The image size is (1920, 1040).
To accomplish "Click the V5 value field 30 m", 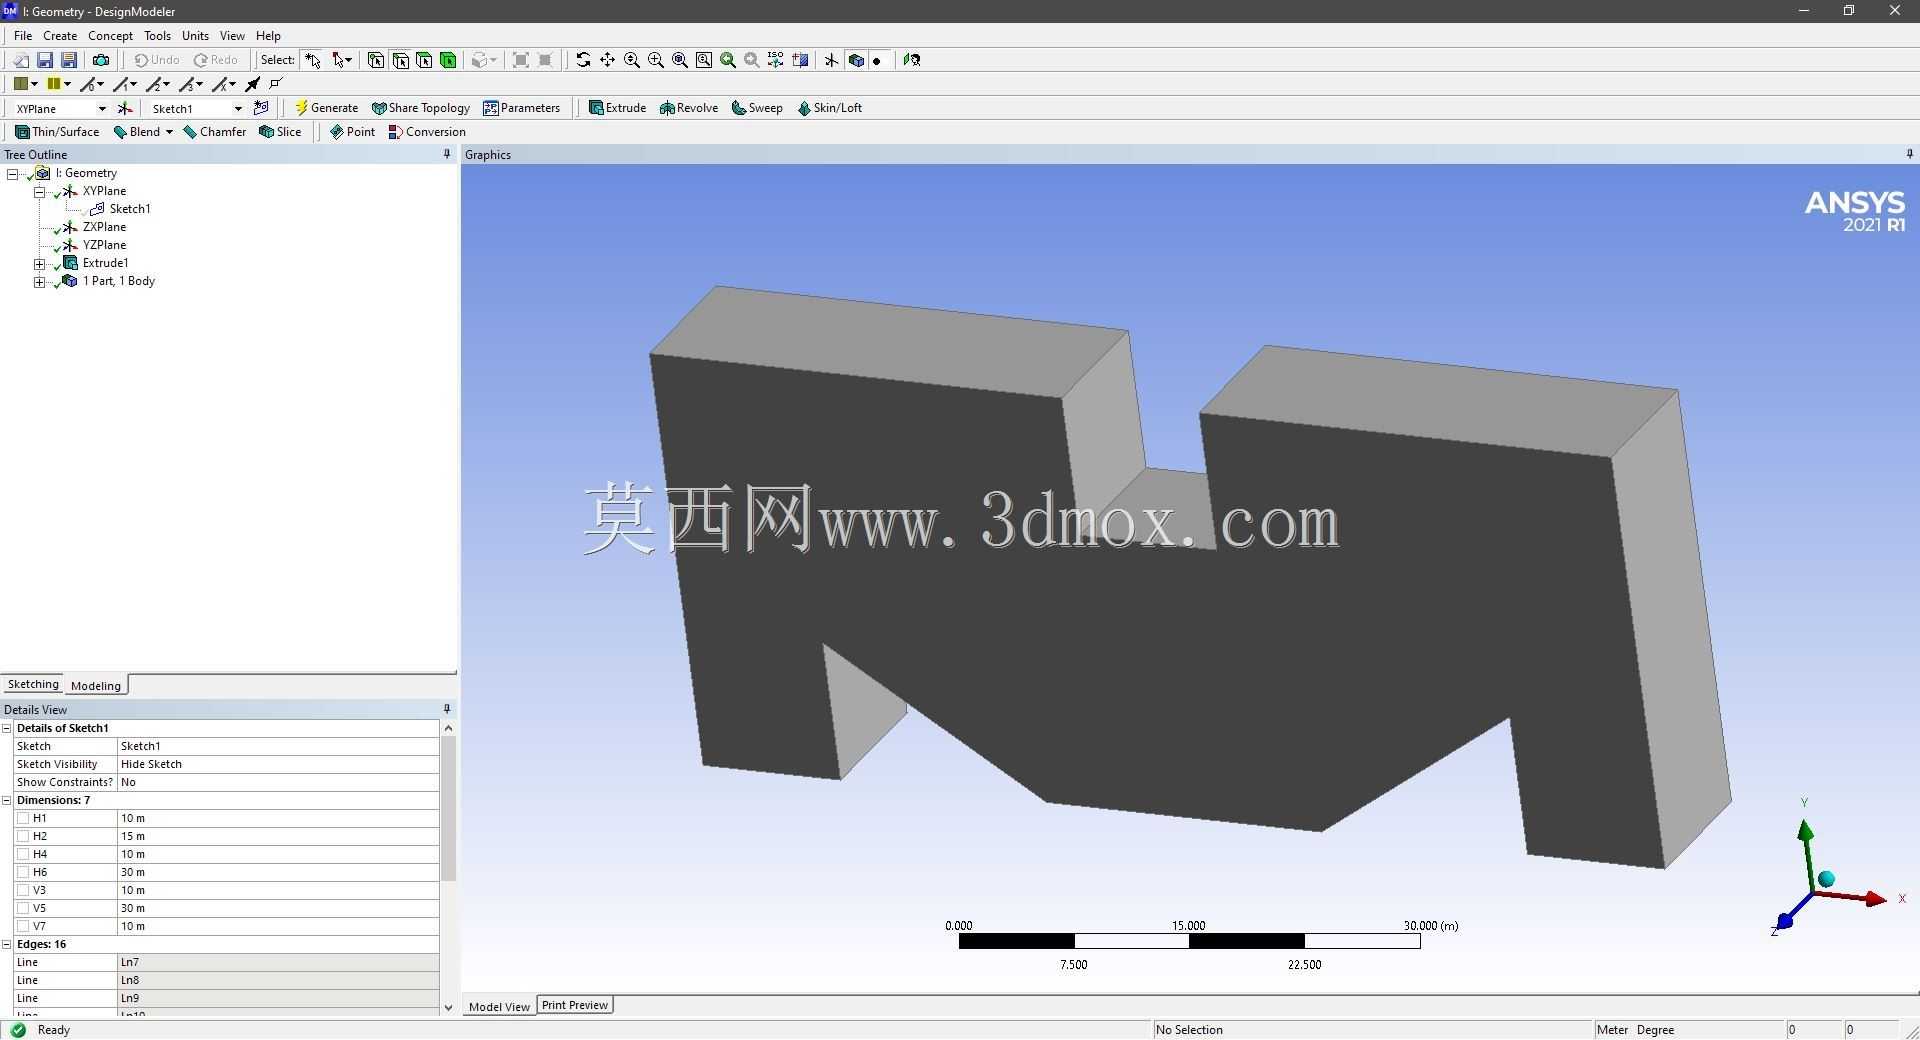I will (278, 908).
